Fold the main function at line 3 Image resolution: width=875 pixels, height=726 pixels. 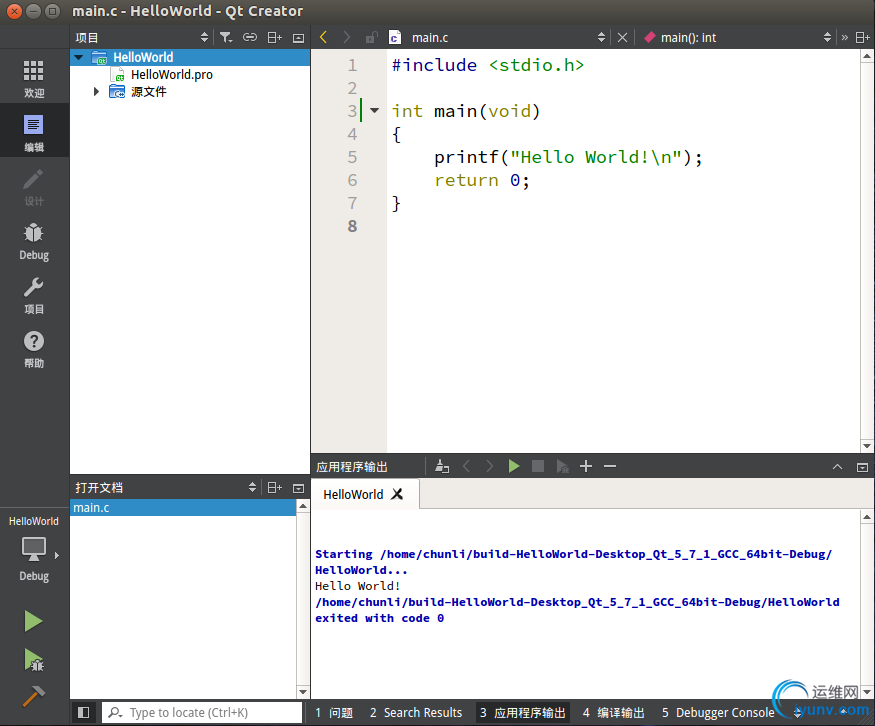click(x=374, y=110)
